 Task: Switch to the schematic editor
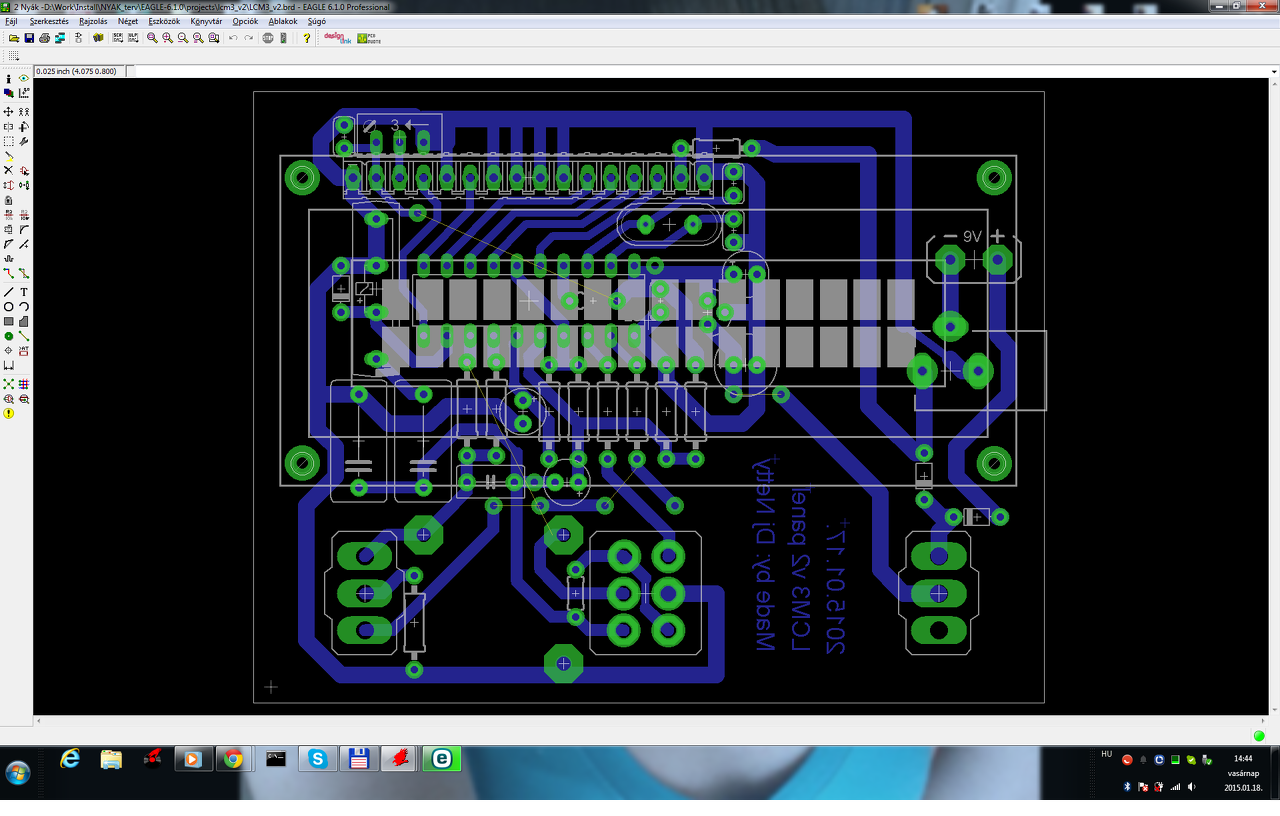[x=79, y=38]
